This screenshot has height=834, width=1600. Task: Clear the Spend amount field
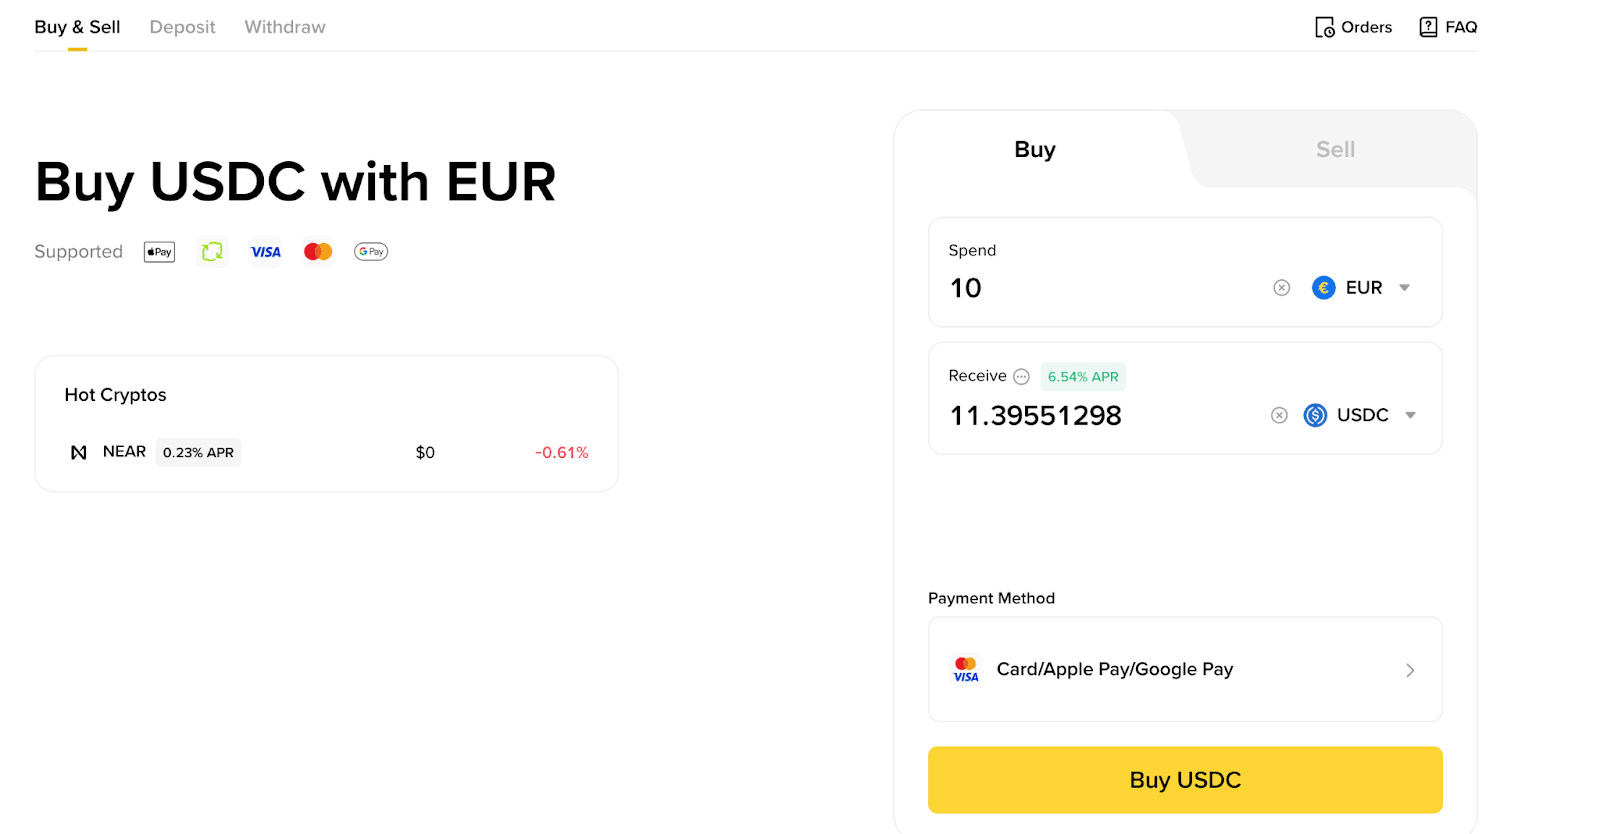click(x=1281, y=288)
